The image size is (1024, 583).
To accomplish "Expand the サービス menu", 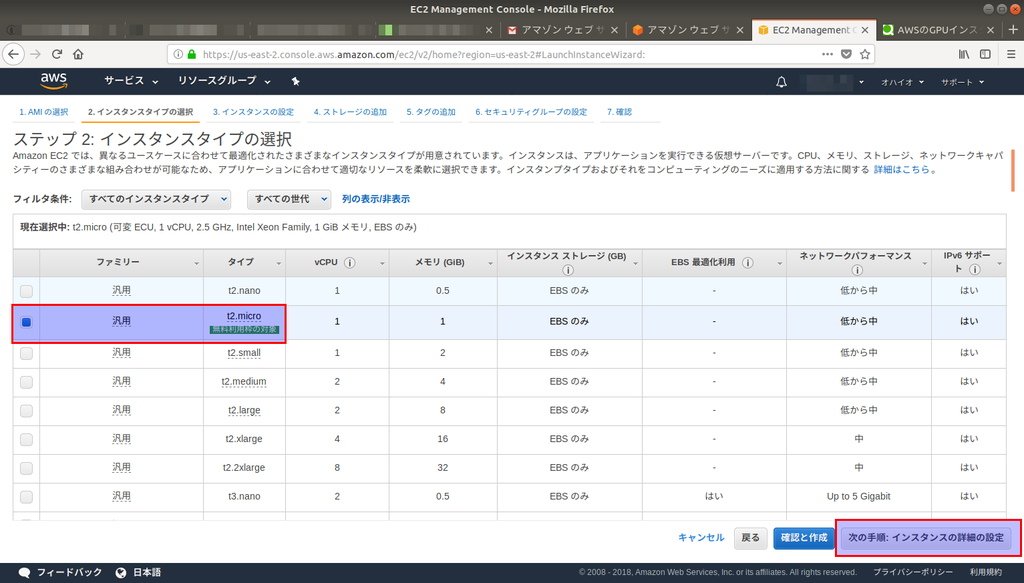I will click(131, 80).
